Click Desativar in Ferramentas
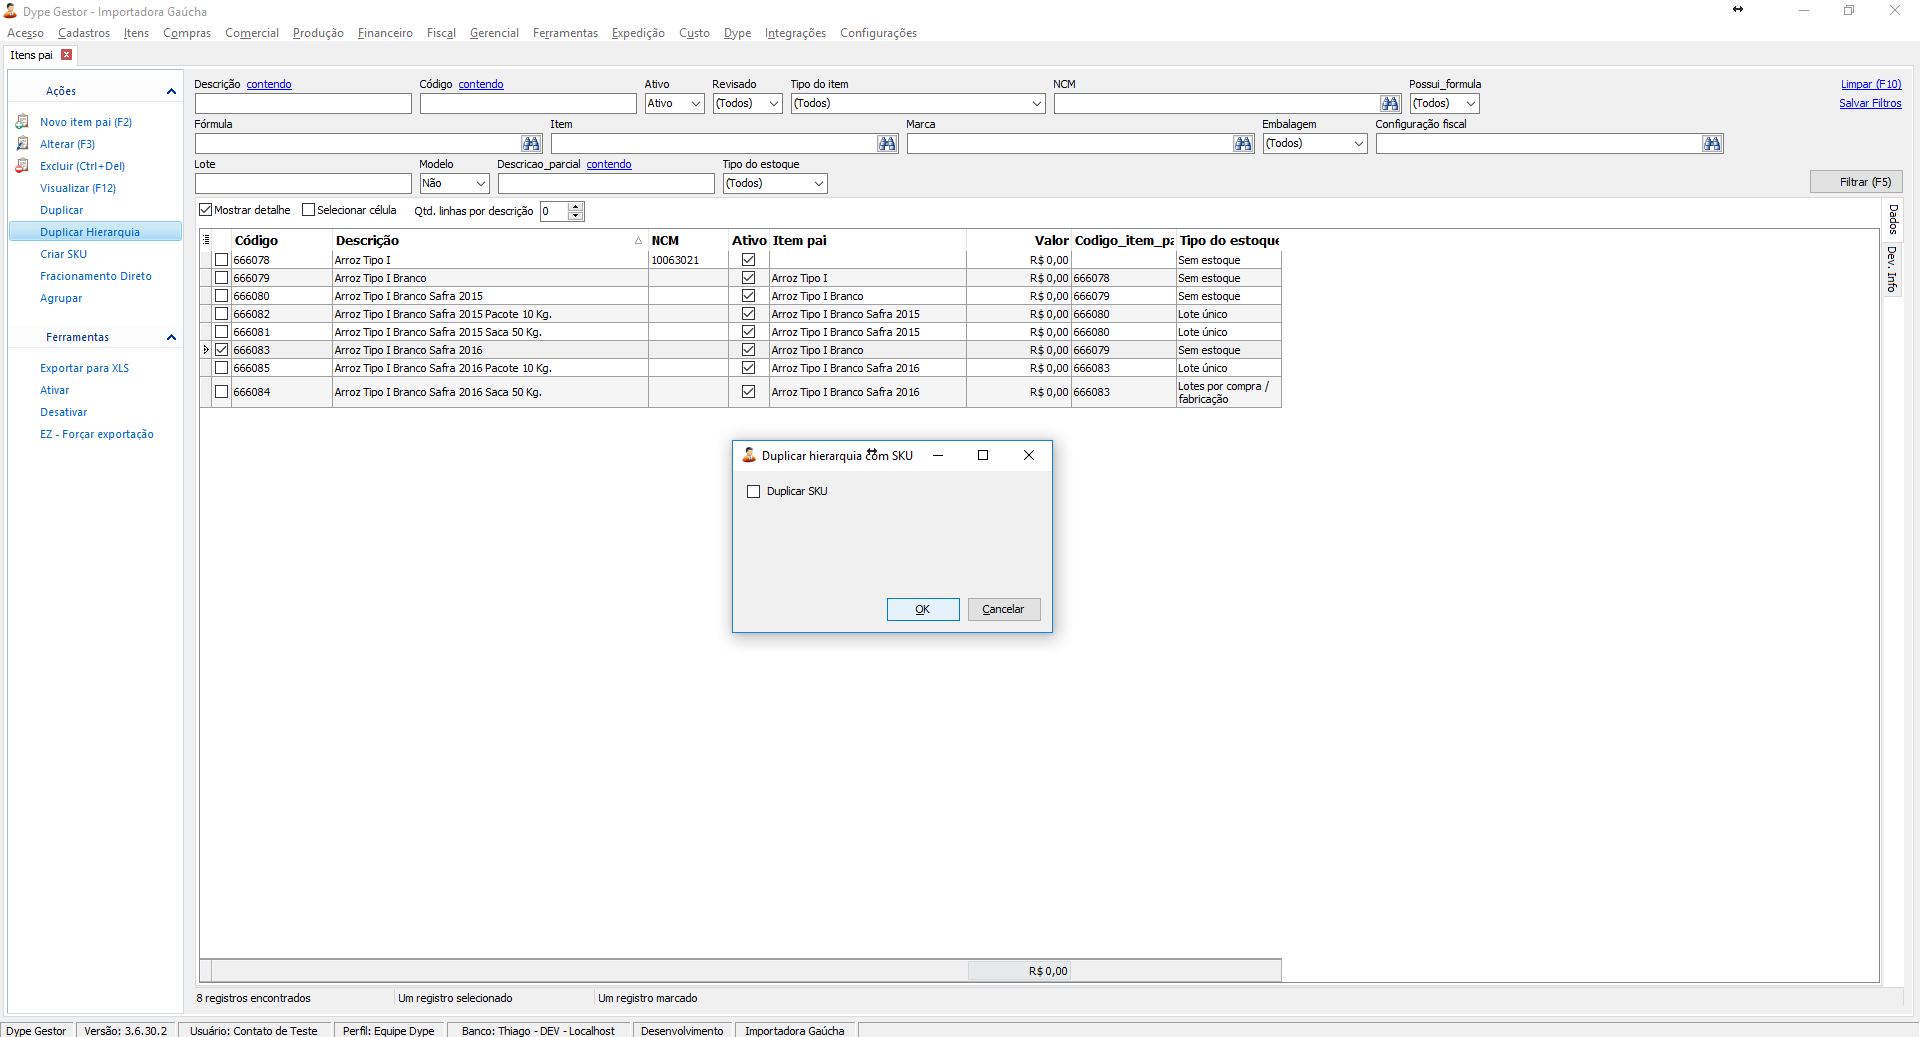The height and width of the screenshot is (1037, 1920). 63,412
